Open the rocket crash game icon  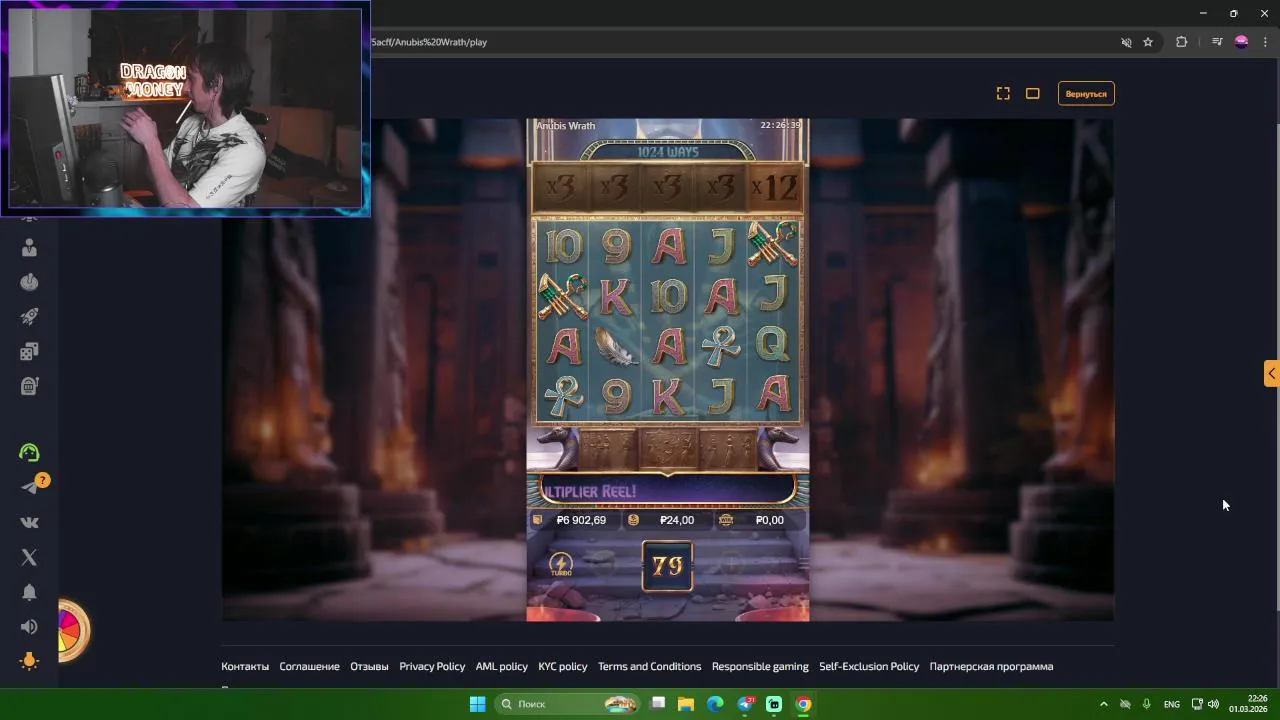[x=29, y=316]
